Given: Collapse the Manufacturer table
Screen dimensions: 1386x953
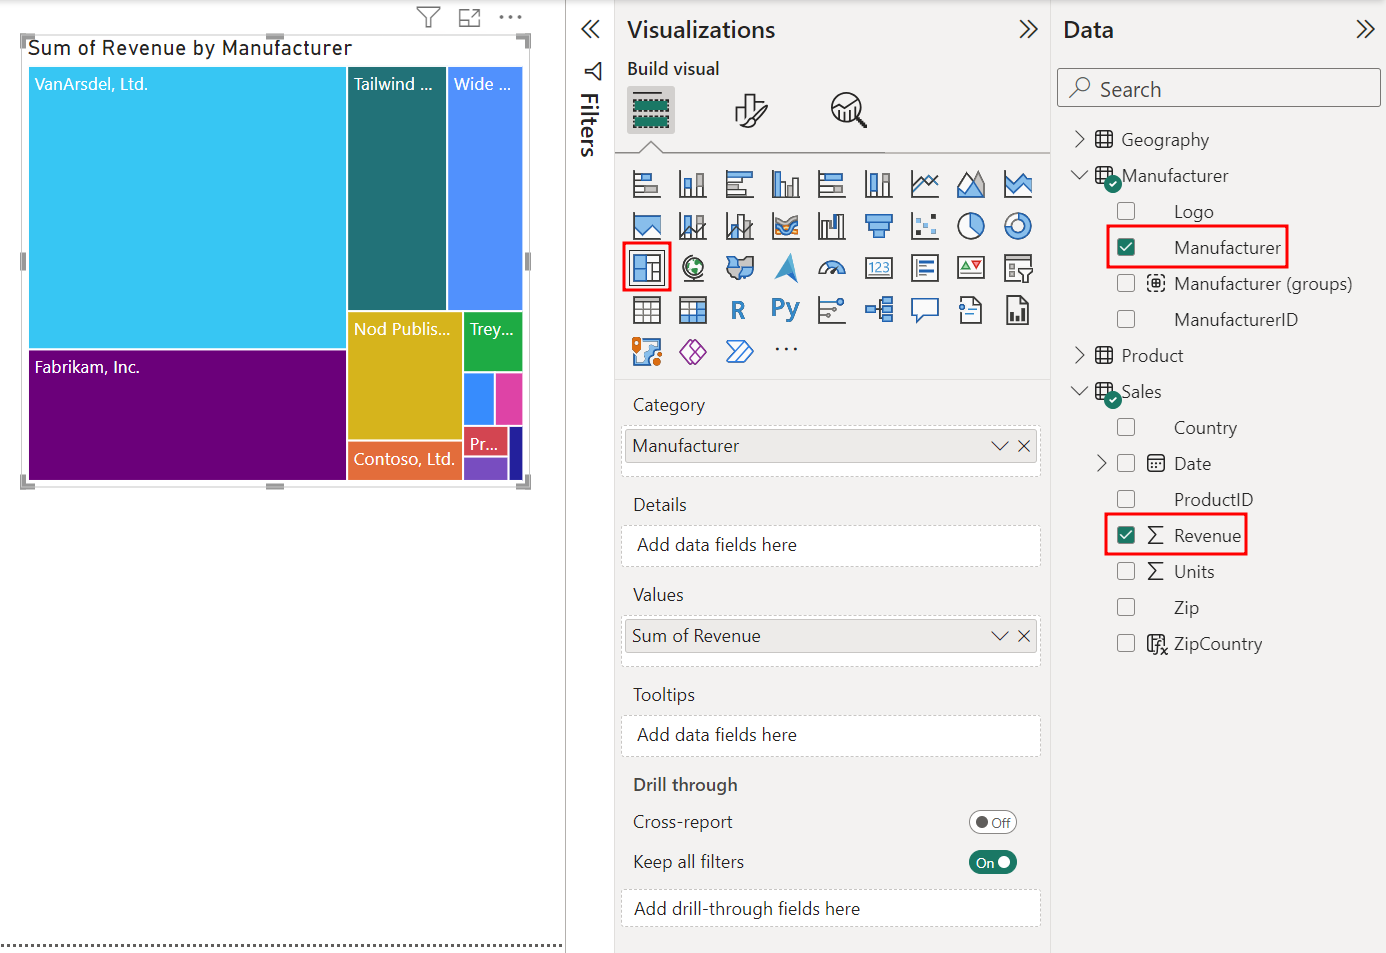Looking at the screenshot, I should pyautogui.click(x=1079, y=175).
